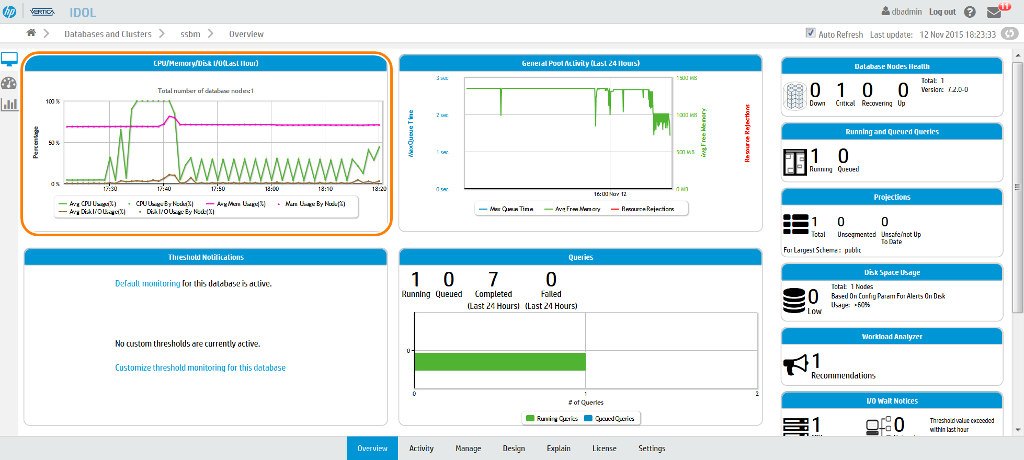Click the Running Queries legend color swatch

(529, 418)
